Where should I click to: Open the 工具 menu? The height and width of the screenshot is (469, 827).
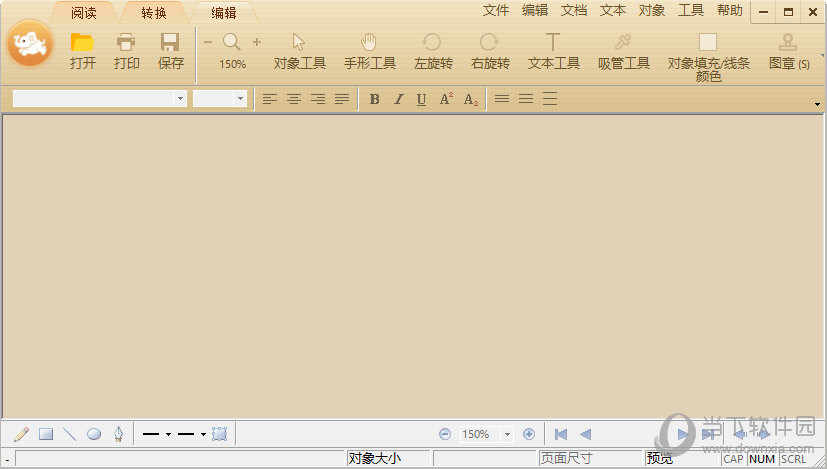click(691, 11)
